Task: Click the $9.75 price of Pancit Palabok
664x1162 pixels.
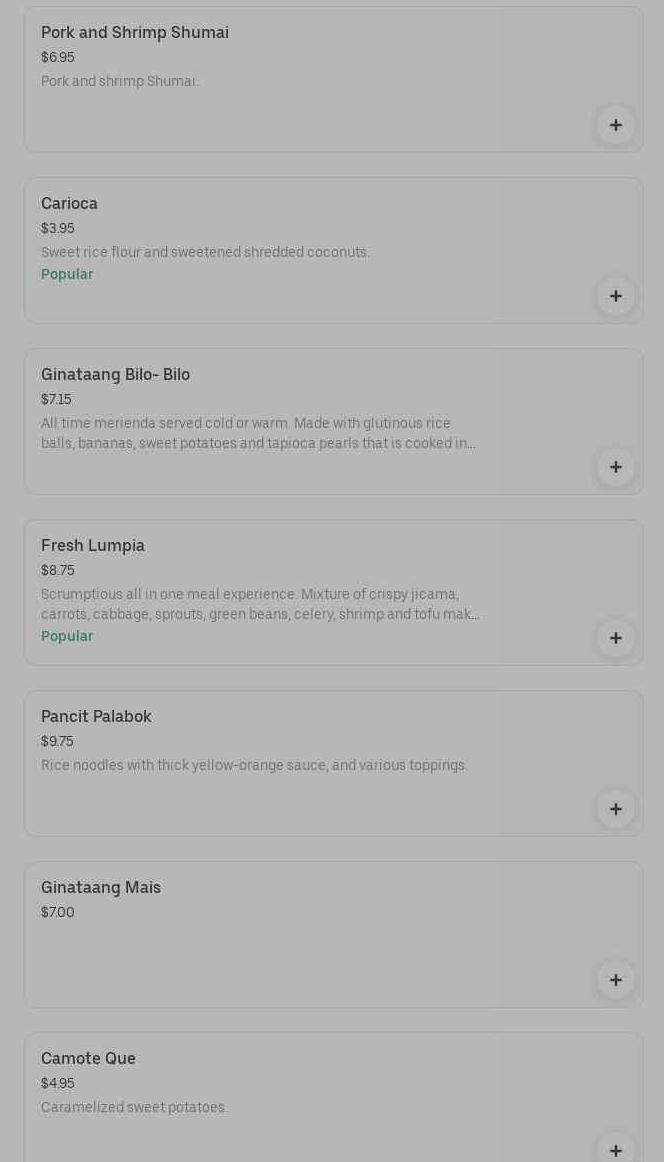Action: [57, 742]
